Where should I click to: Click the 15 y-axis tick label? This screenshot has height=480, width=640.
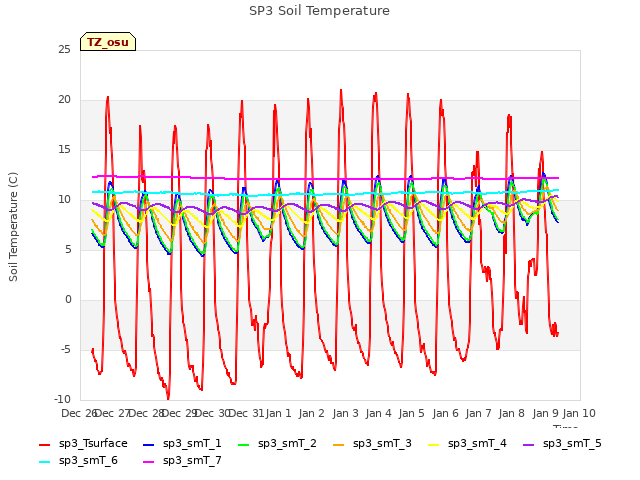pos(64,150)
